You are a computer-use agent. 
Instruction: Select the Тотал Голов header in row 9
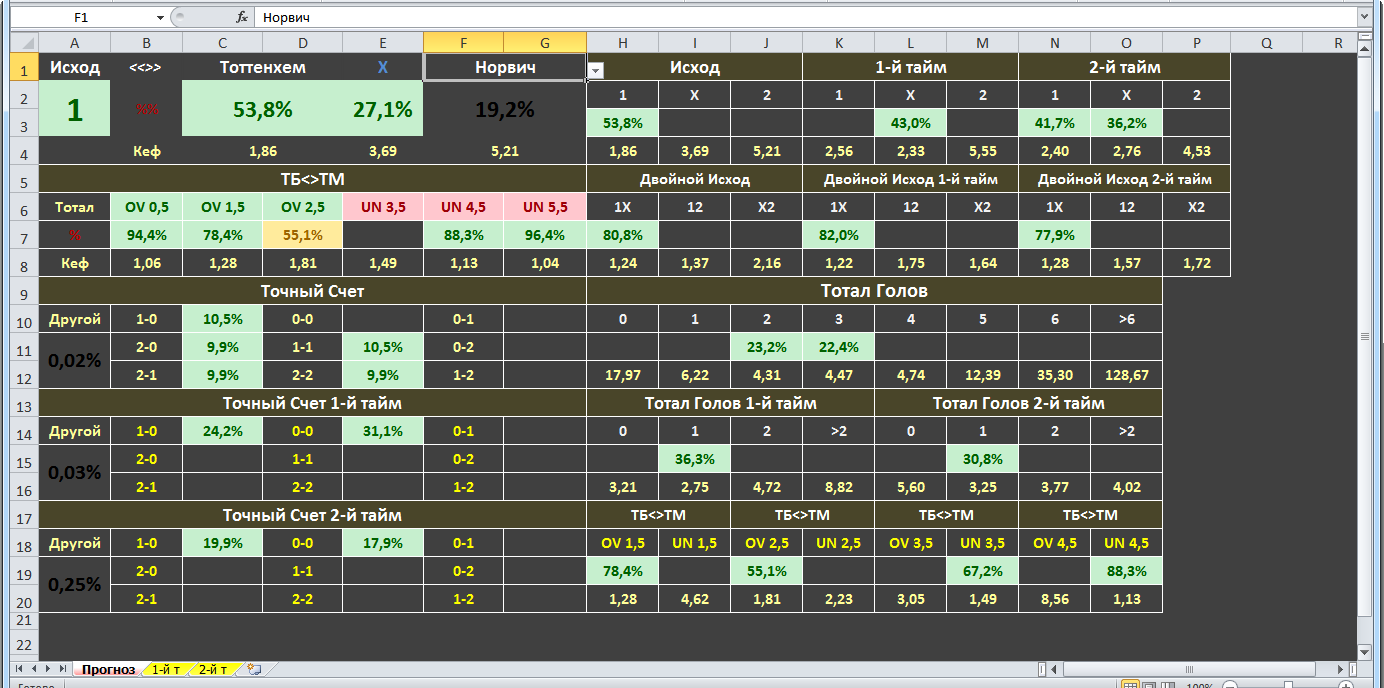874,291
